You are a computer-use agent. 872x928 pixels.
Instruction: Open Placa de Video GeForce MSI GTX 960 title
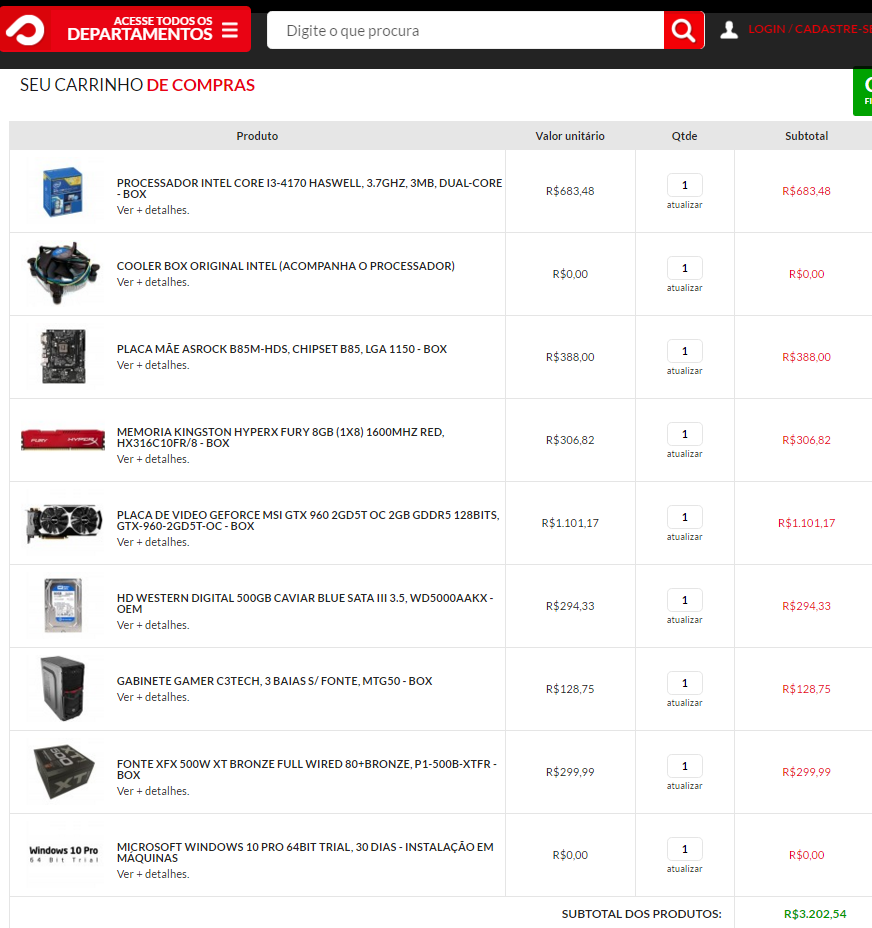coord(308,520)
